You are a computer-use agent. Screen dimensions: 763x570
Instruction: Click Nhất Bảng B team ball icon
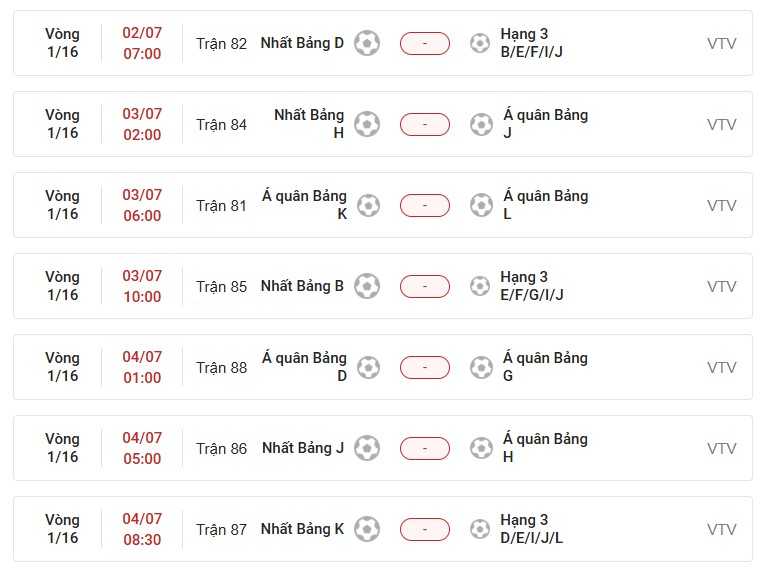click(x=367, y=286)
